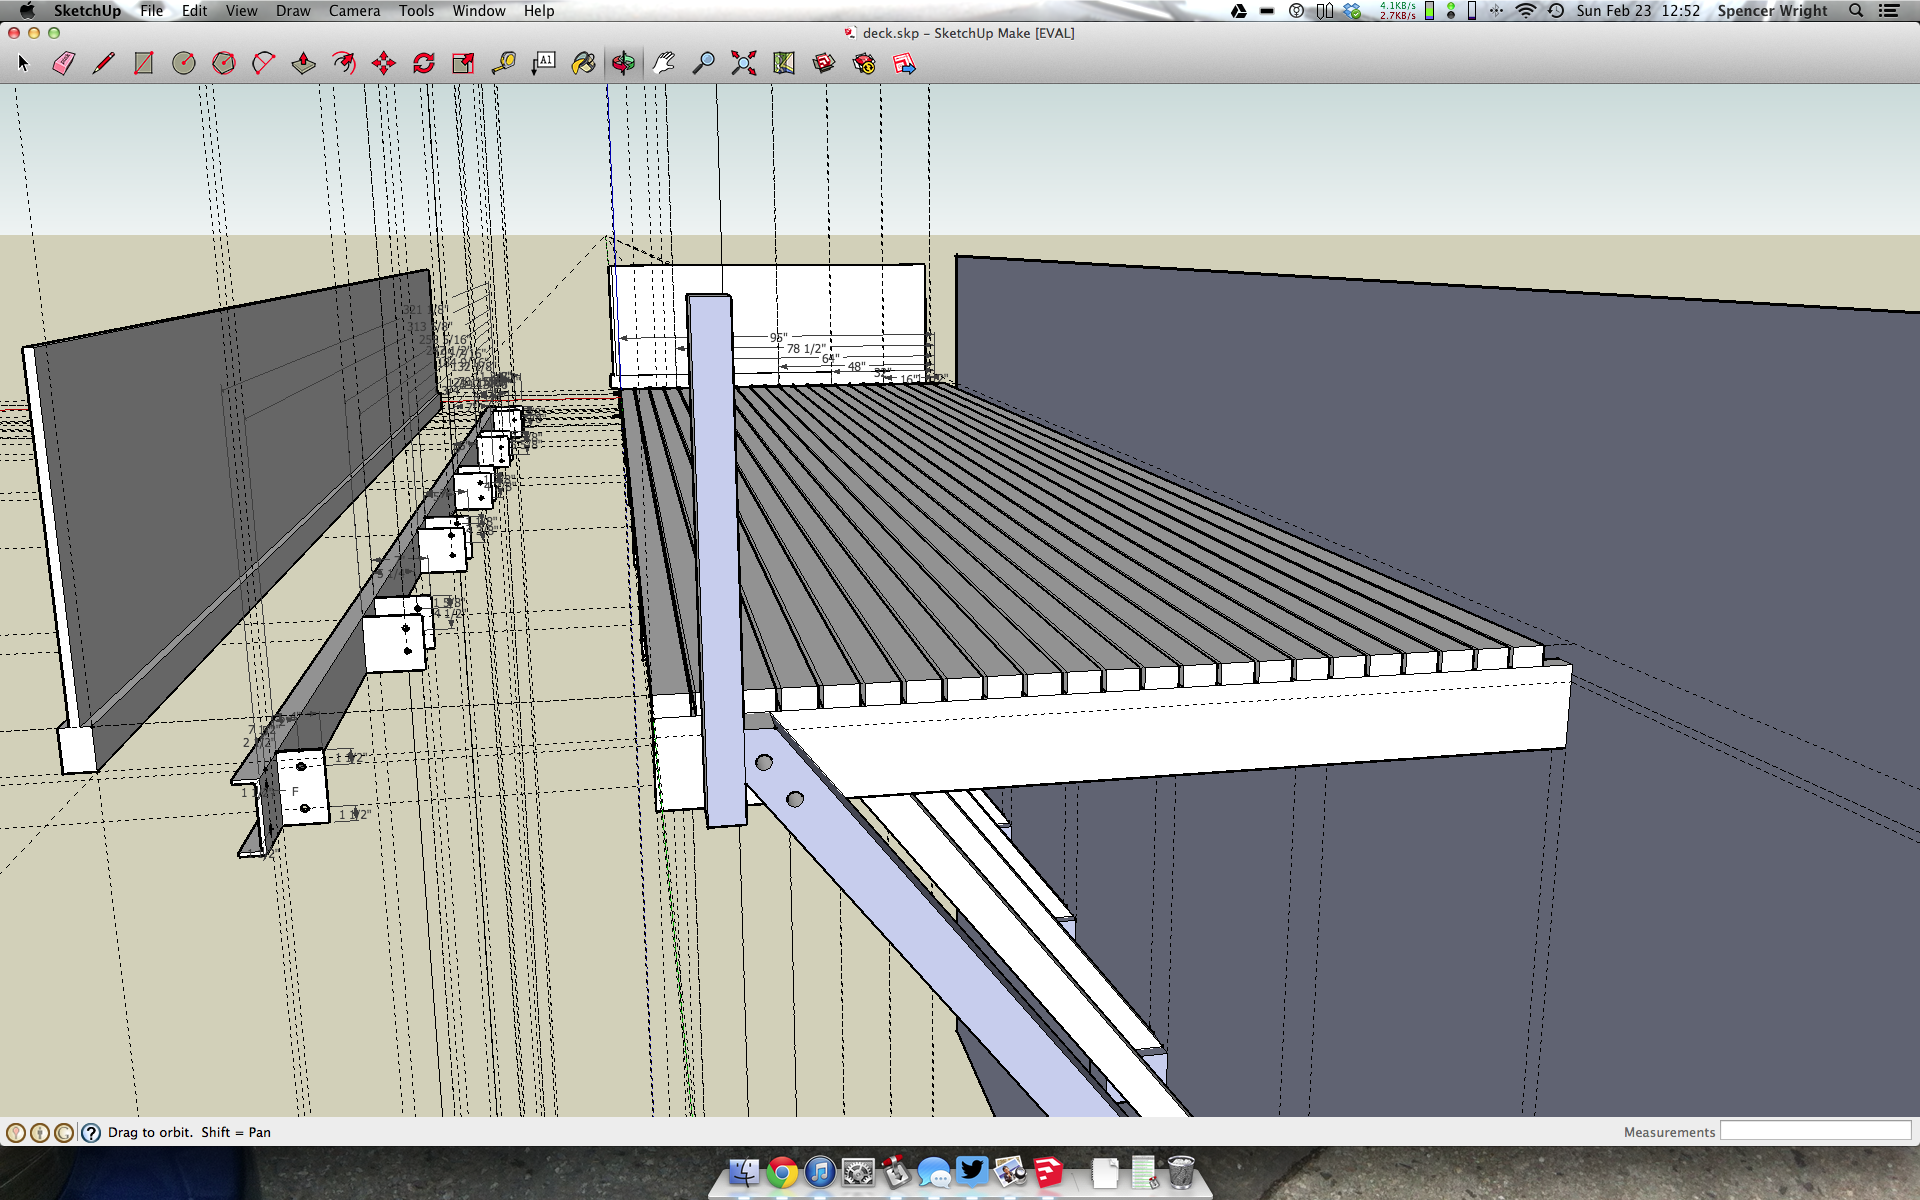Click the Zoom Extents tool

click(x=743, y=63)
